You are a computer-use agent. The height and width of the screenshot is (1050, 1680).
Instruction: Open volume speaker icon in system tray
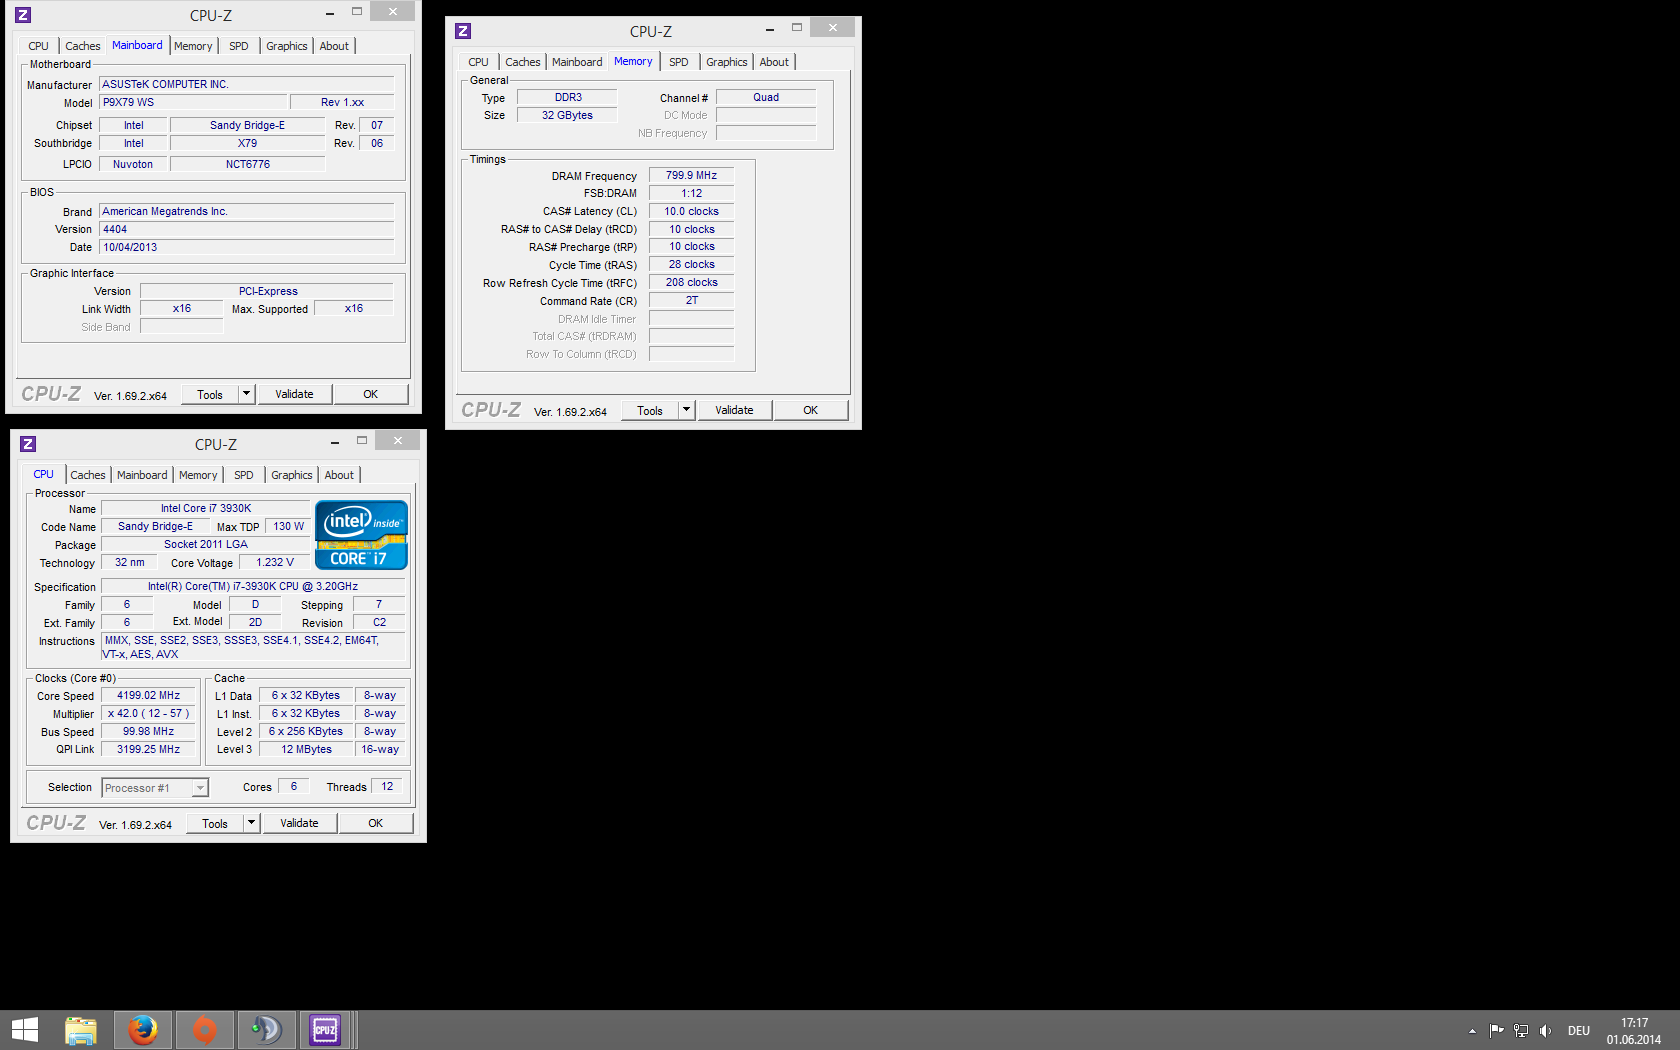1545,1030
